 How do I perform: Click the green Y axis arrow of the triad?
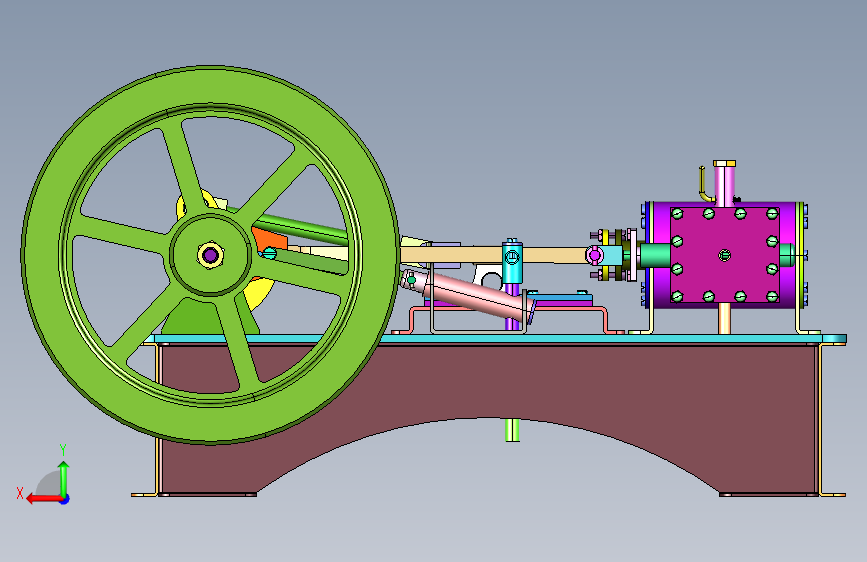64,478
